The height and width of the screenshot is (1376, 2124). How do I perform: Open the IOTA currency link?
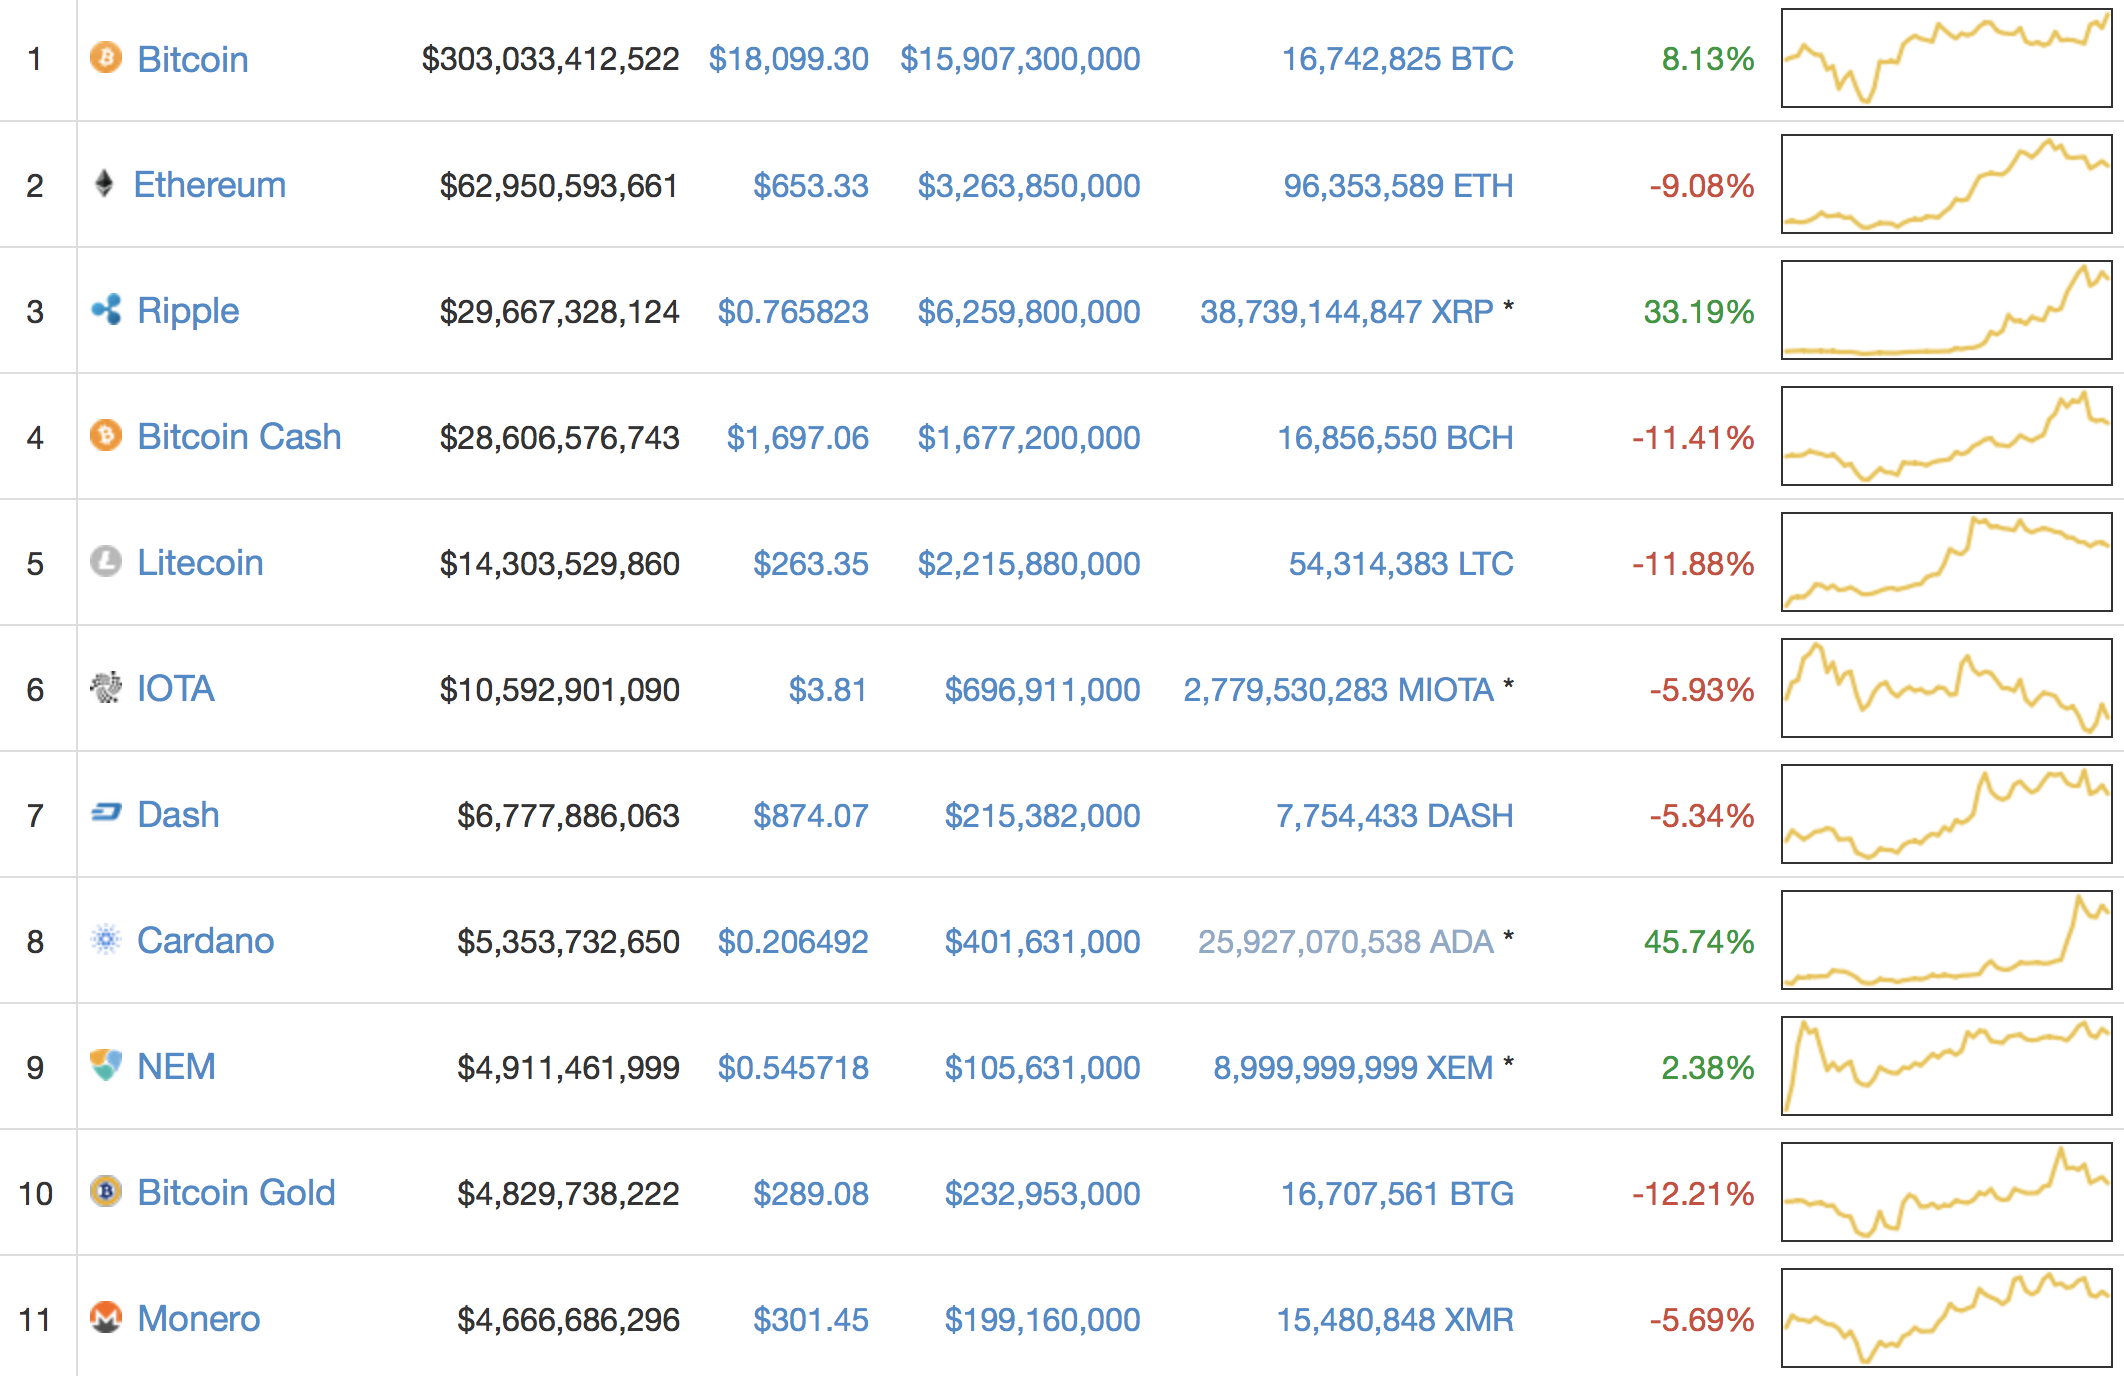coord(176,689)
